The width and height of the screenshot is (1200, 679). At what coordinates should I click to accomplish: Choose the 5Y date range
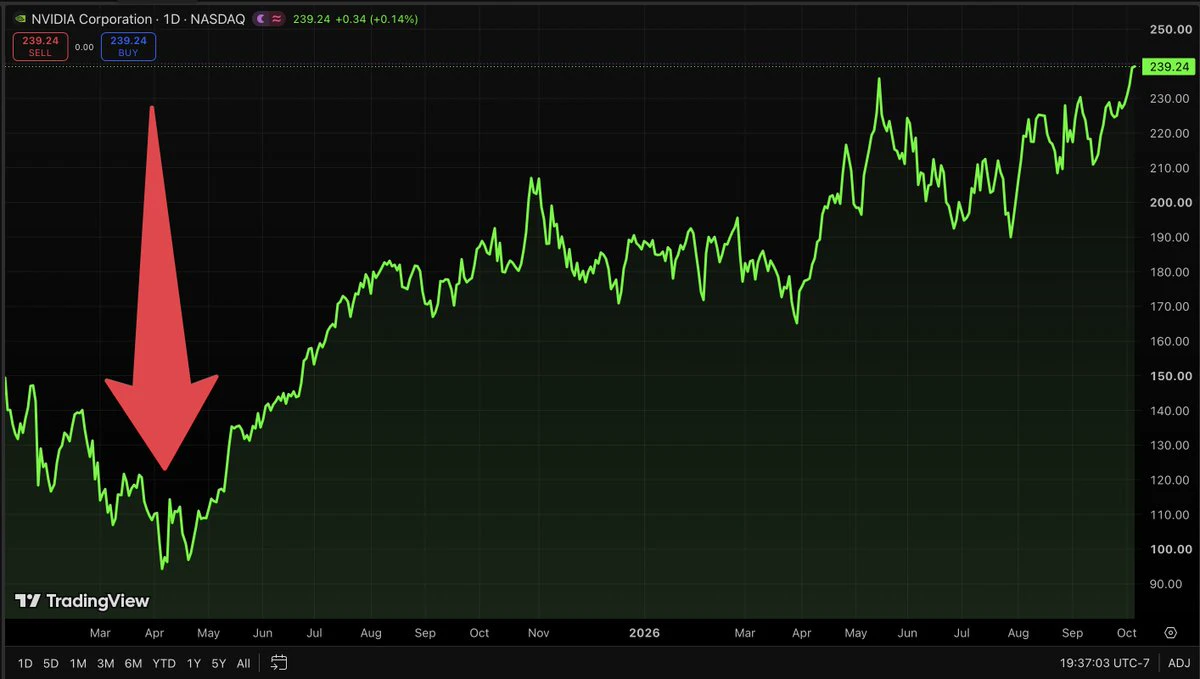tap(219, 662)
